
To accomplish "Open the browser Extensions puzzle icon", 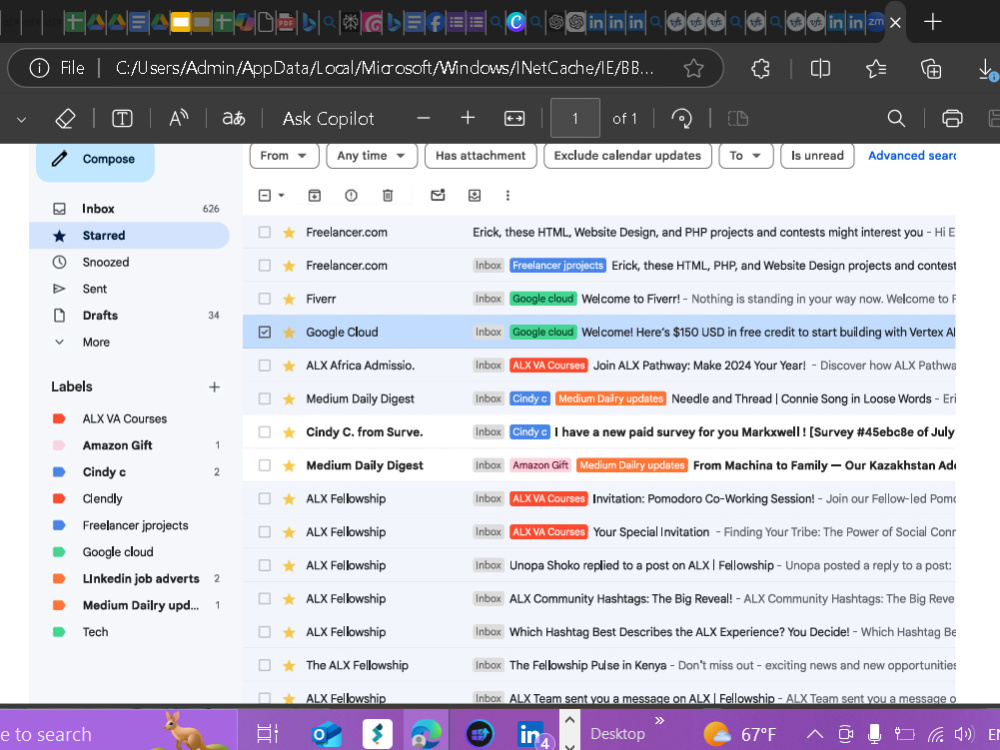I will point(760,68).
